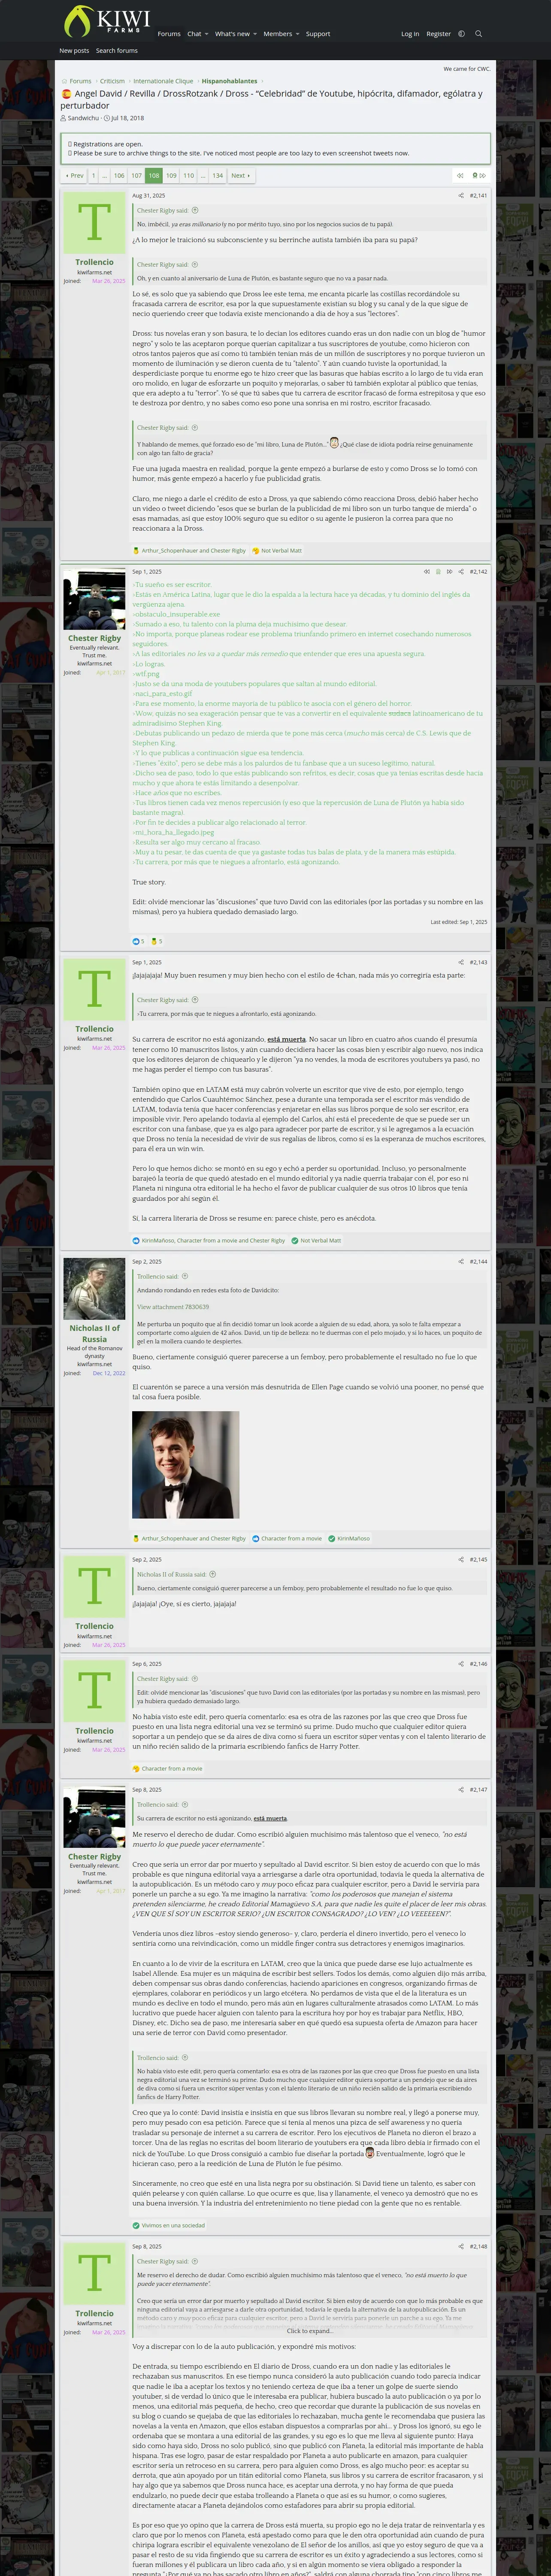The width and height of the screenshot is (551, 2576).
Task: Click previous-highlight arrows beside page navigation
Action: click(460, 175)
